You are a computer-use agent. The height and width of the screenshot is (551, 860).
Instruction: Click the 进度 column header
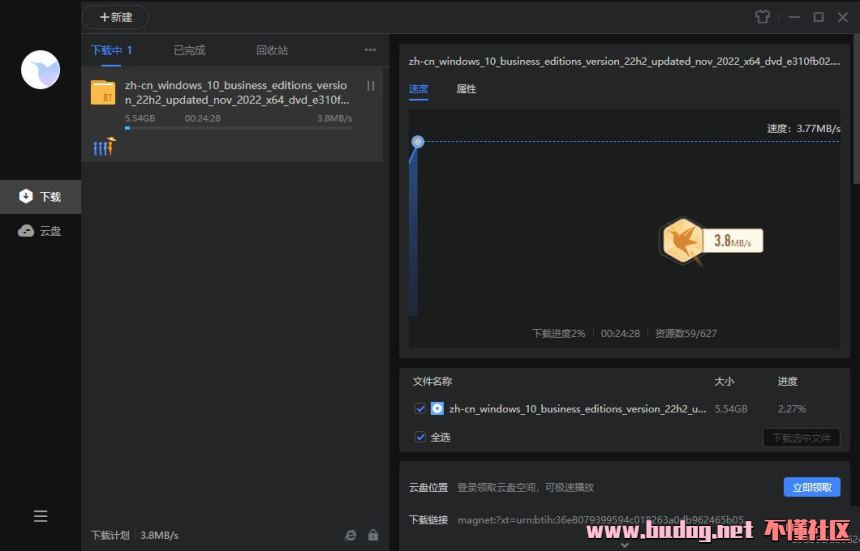(787, 382)
